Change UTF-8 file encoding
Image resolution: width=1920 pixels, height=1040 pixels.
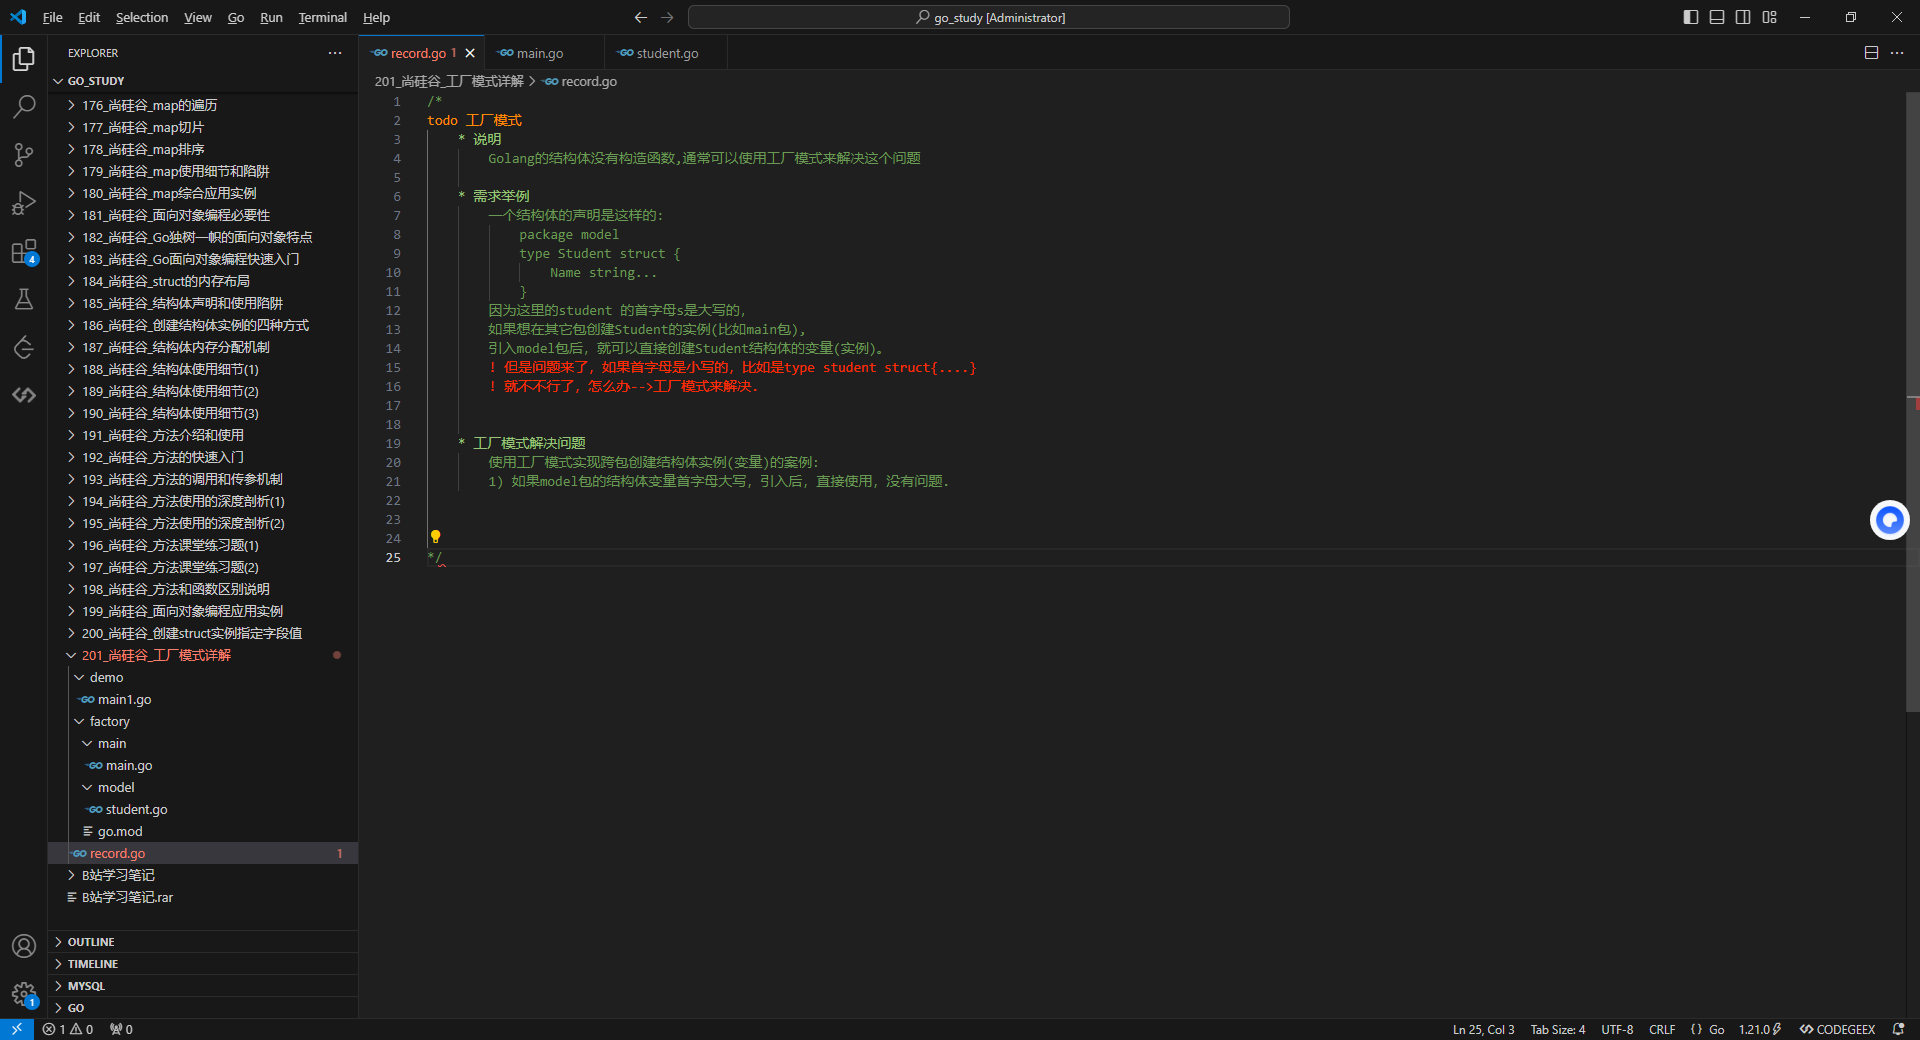[1617, 1029]
